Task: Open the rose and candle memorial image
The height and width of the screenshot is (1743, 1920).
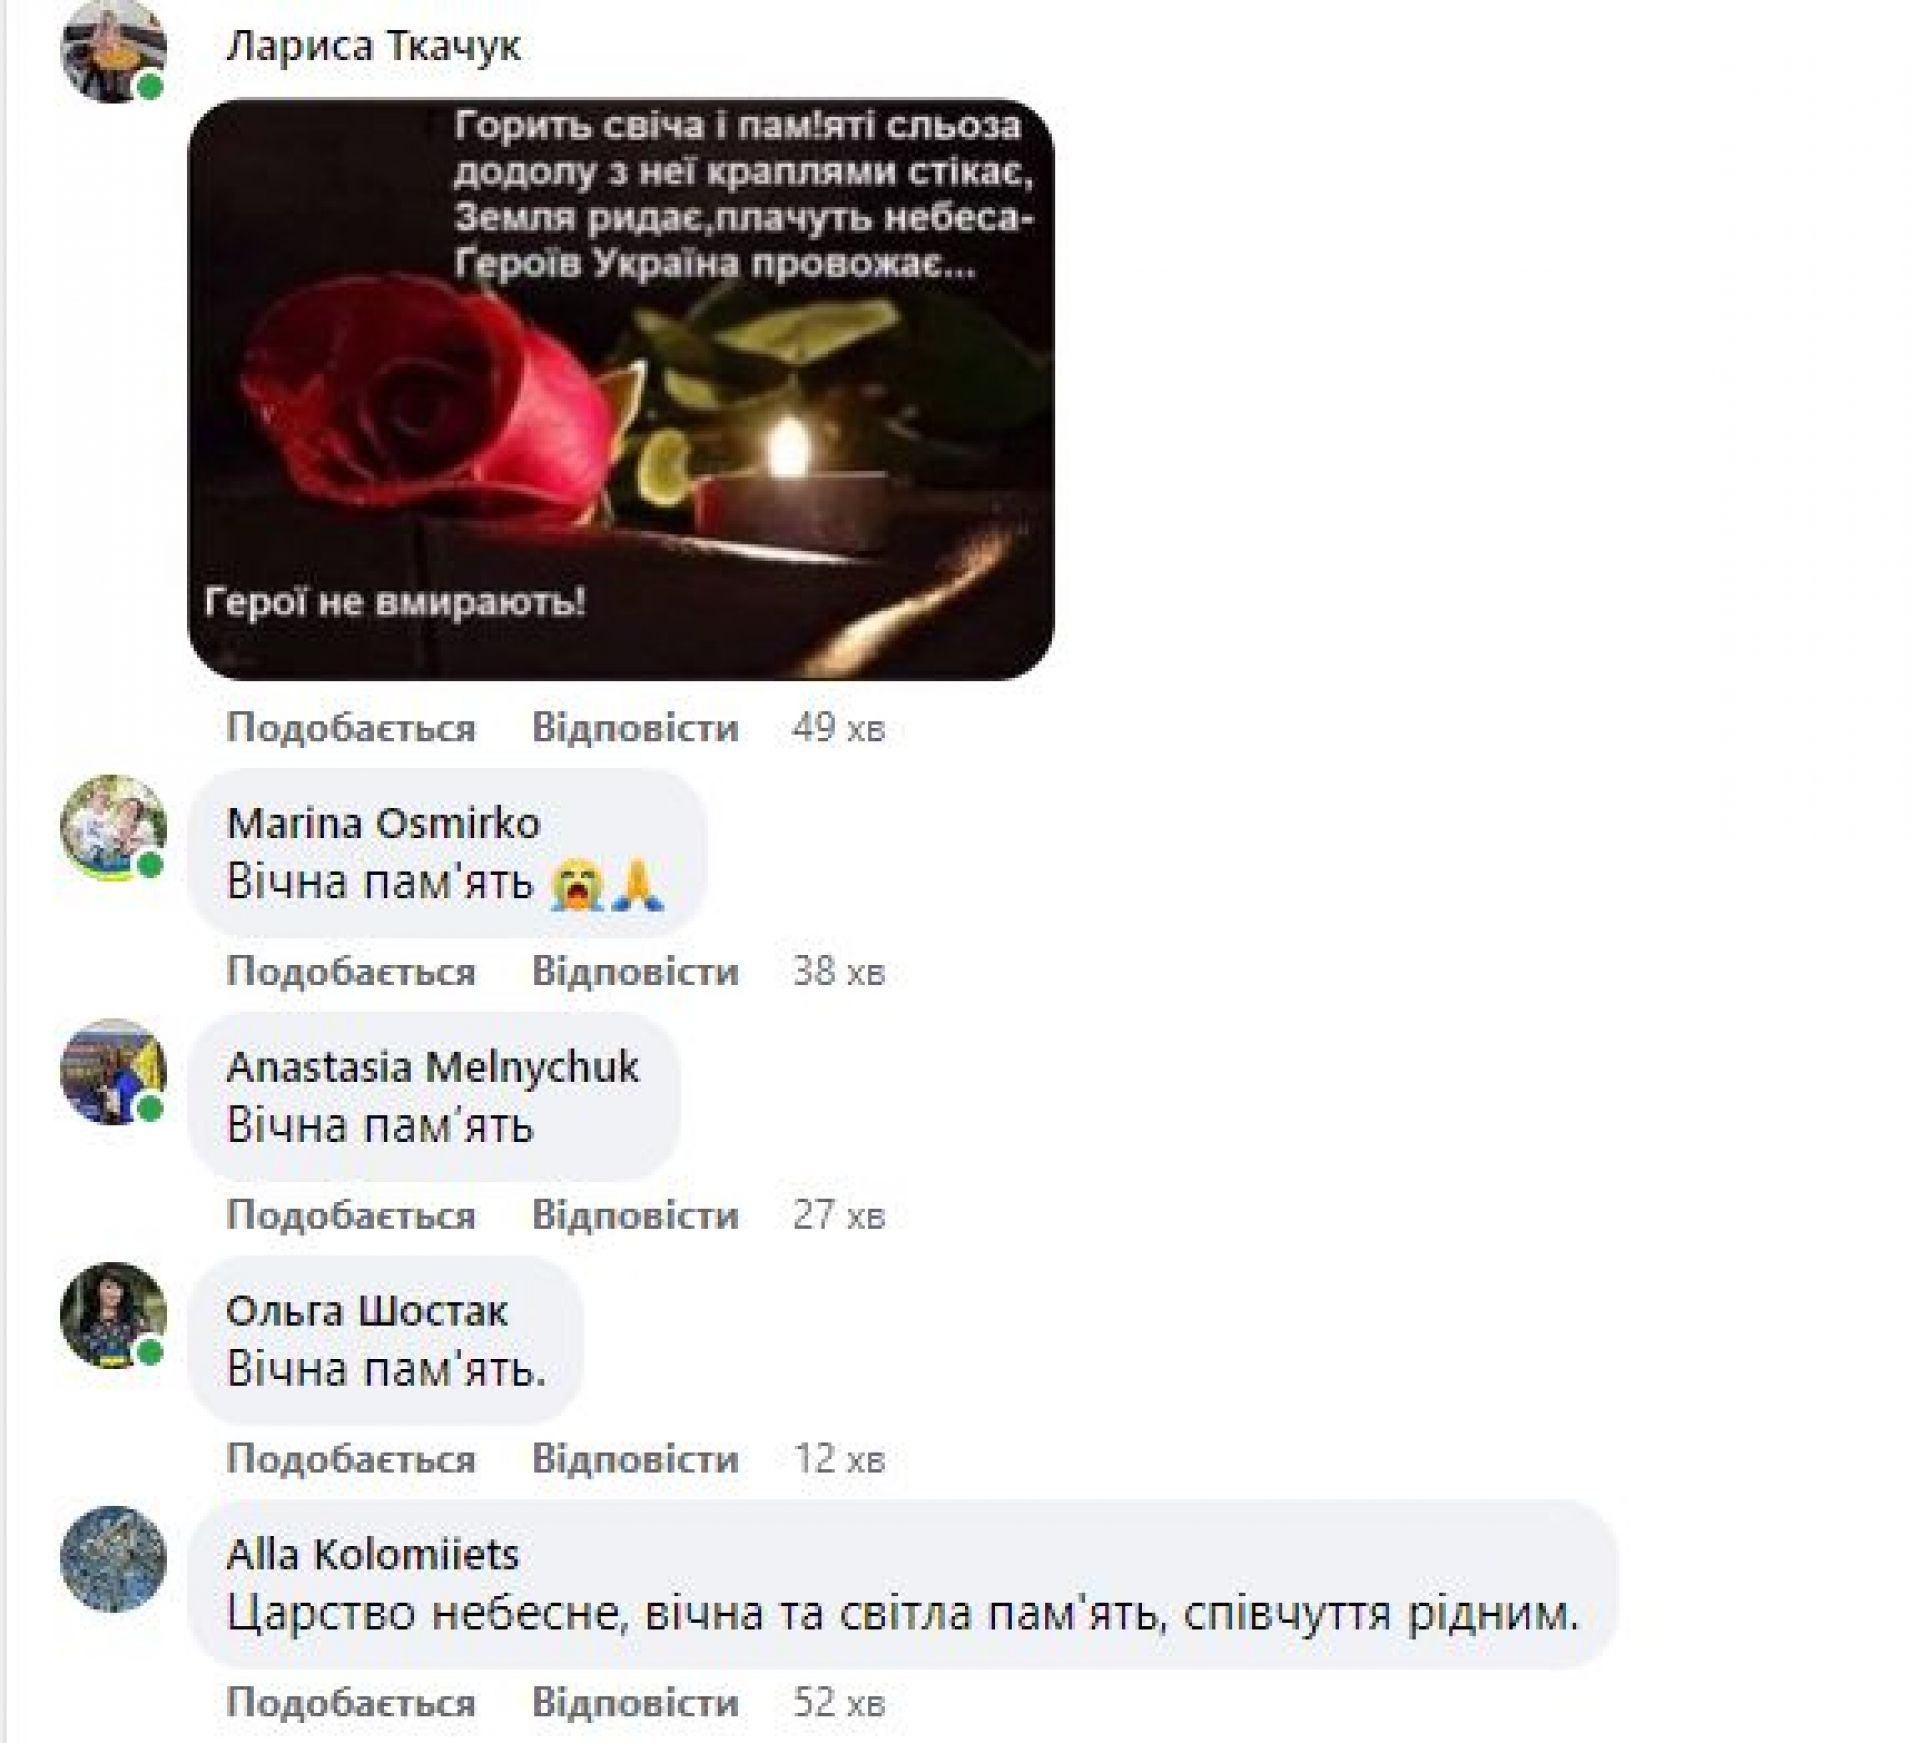Action: (621, 389)
